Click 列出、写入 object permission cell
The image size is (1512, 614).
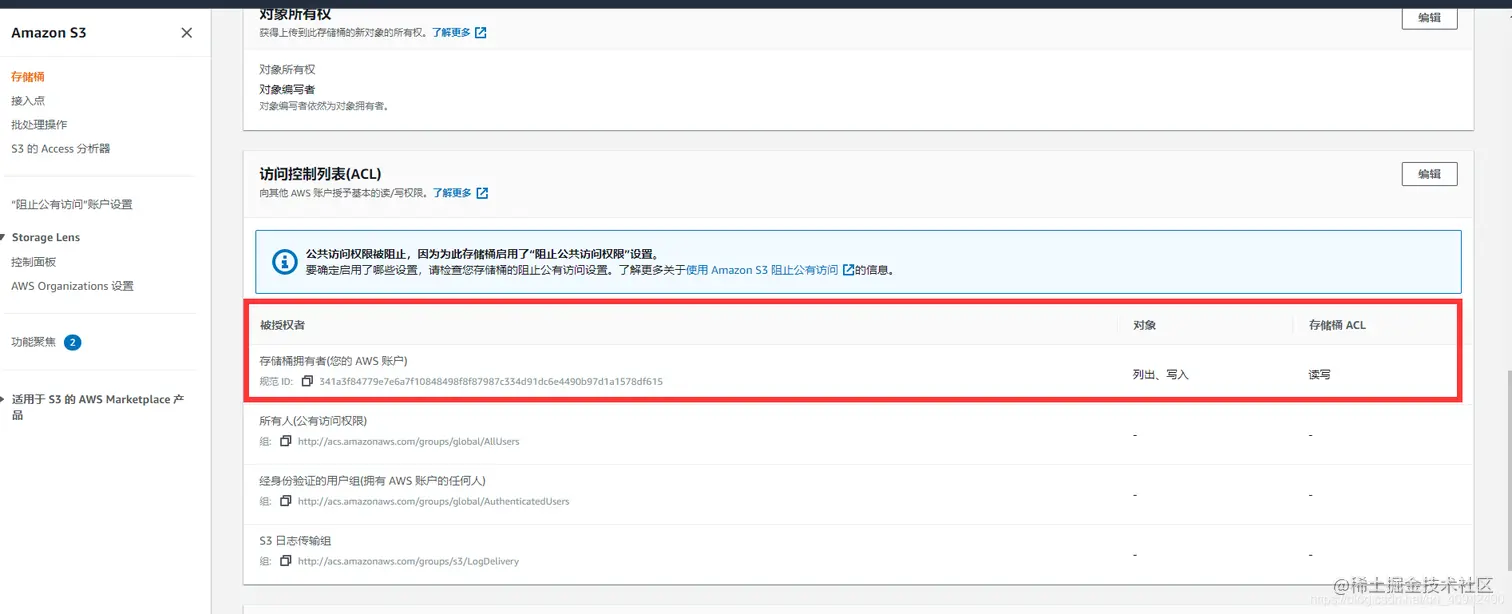pyautogui.click(x=1160, y=375)
